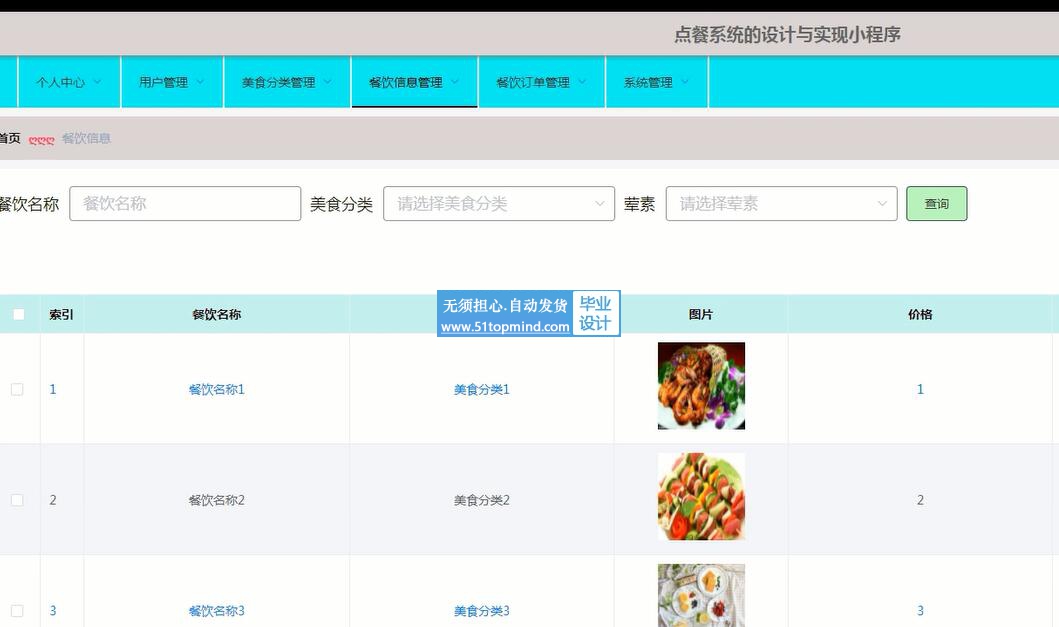Open the 个人中心 menu

pos(69,82)
